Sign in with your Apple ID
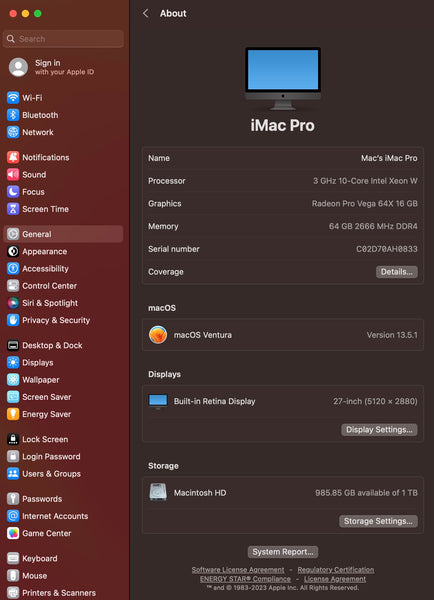 (x=63, y=67)
